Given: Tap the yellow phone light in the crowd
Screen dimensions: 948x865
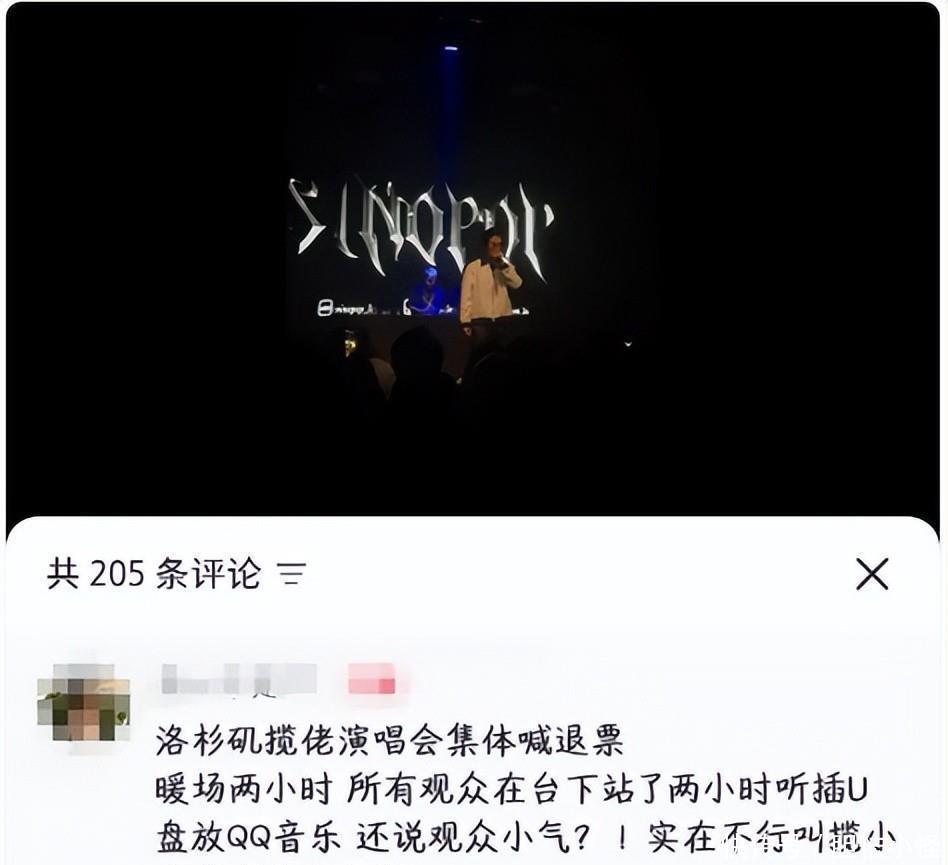Looking at the screenshot, I should click(350, 345).
